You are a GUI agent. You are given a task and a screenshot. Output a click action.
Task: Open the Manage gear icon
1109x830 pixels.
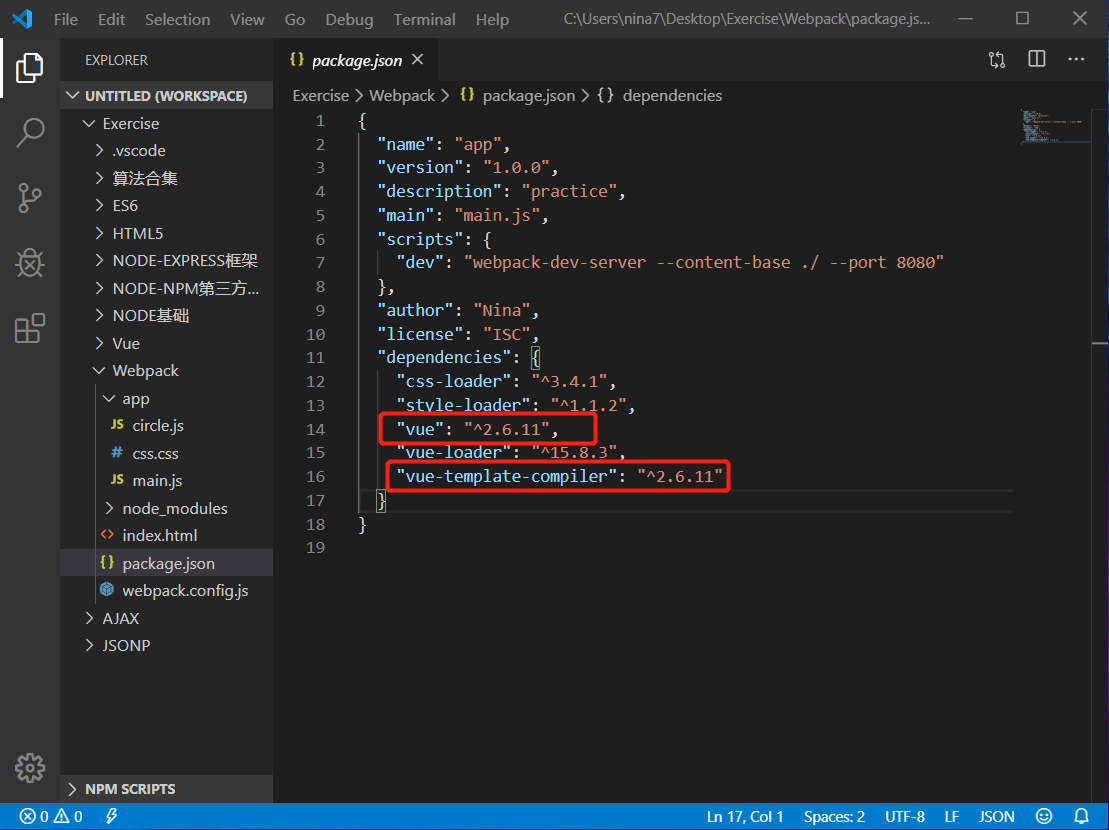29,767
